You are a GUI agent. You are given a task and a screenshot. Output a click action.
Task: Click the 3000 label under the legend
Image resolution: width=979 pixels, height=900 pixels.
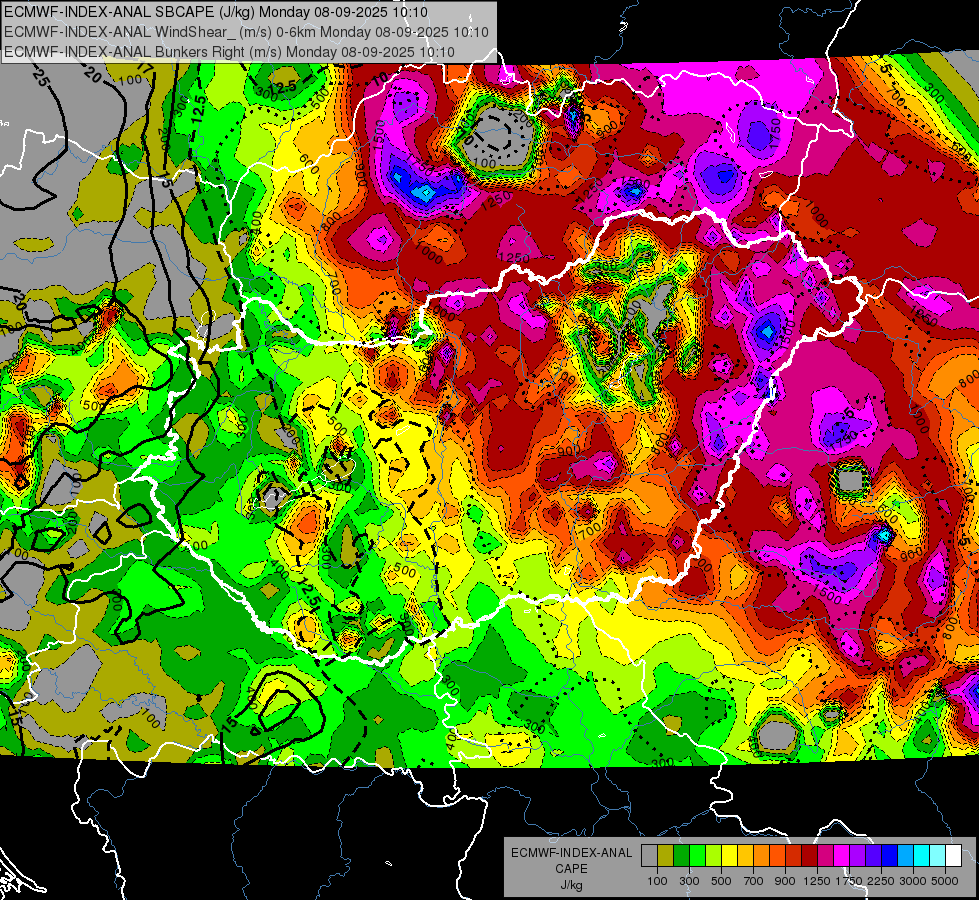pyautogui.click(x=913, y=881)
